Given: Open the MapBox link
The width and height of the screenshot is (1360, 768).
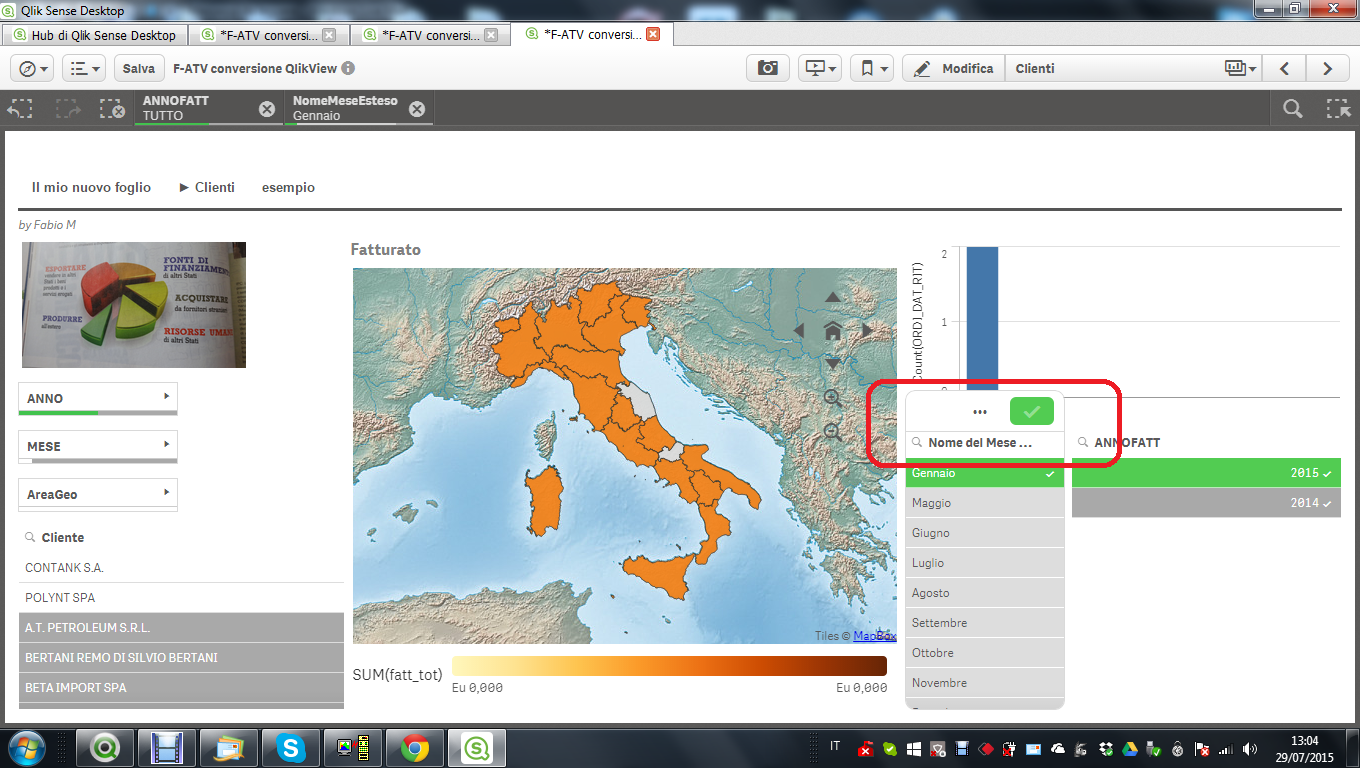Looking at the screenshot, I should click(x=874, y=636).
